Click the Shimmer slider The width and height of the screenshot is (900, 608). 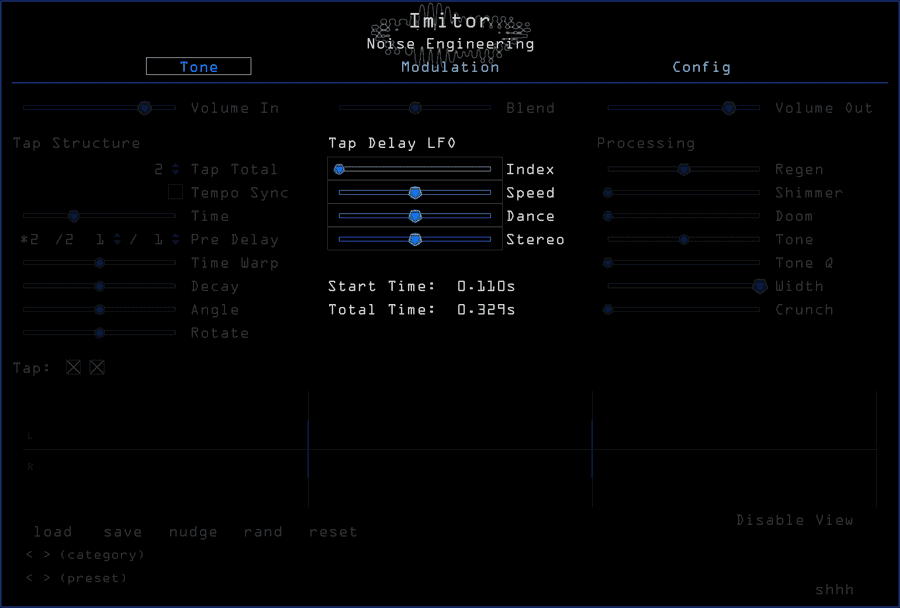tap(681, 192)
